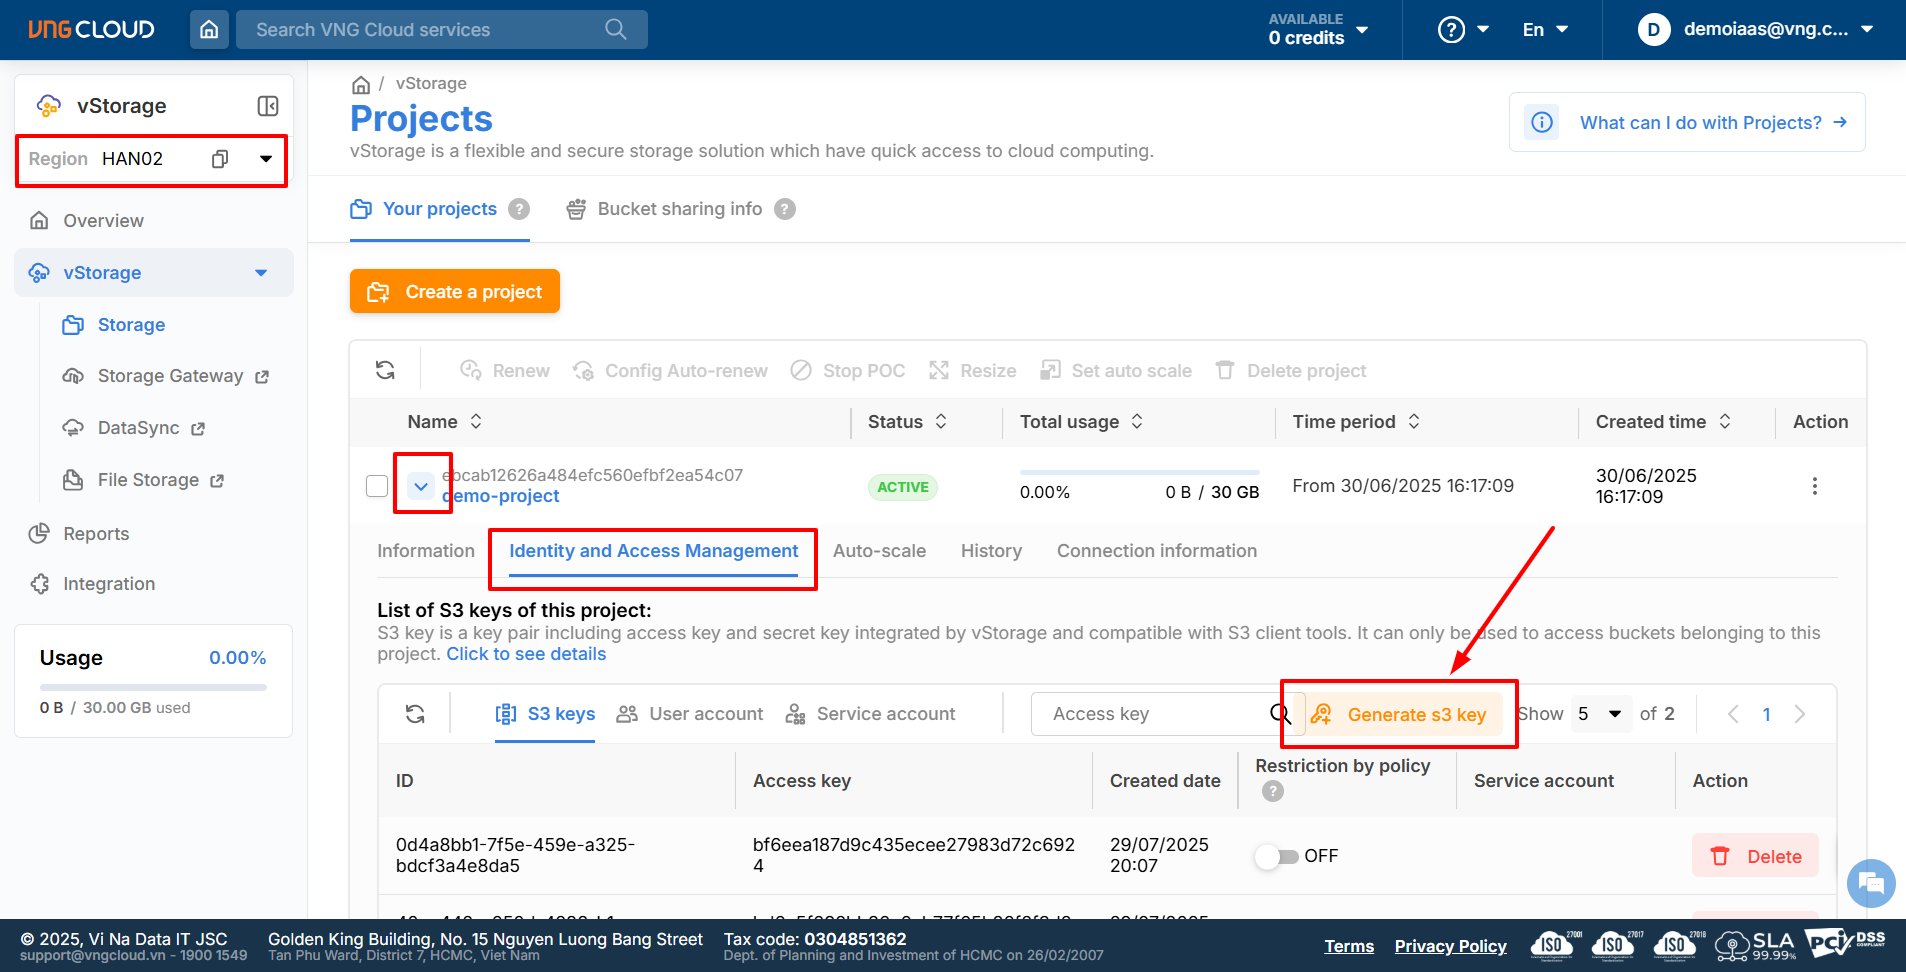The width and height of the screenshot is (1906, 972).
Task: Collapse the vStorage sidebar panel icon
Action: (x=268, y=106)
